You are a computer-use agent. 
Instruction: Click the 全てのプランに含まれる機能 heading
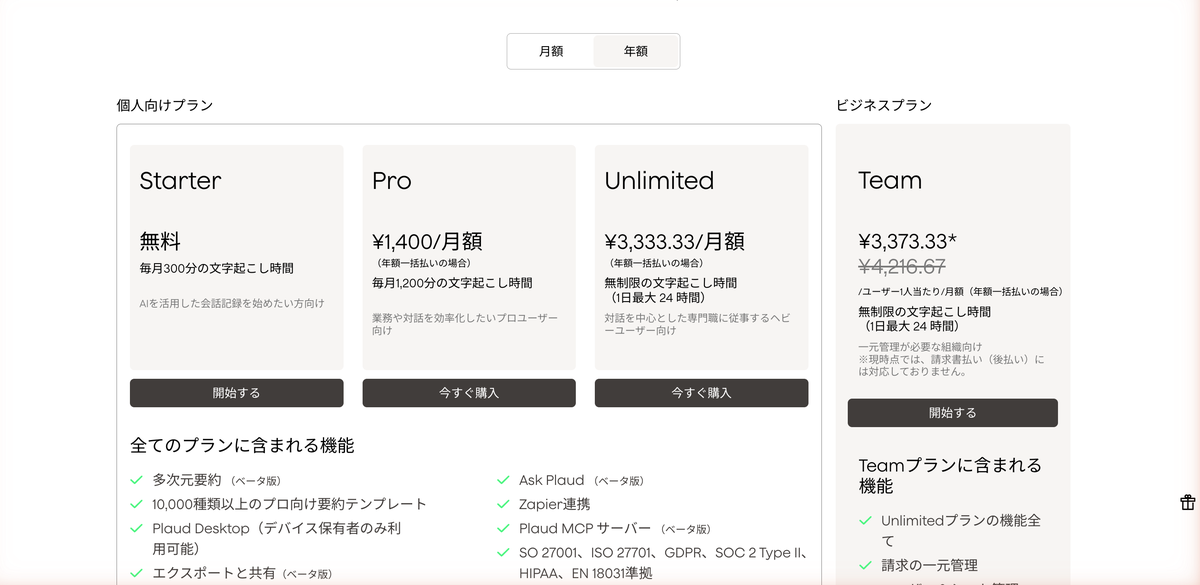click(x=242, y=446)
